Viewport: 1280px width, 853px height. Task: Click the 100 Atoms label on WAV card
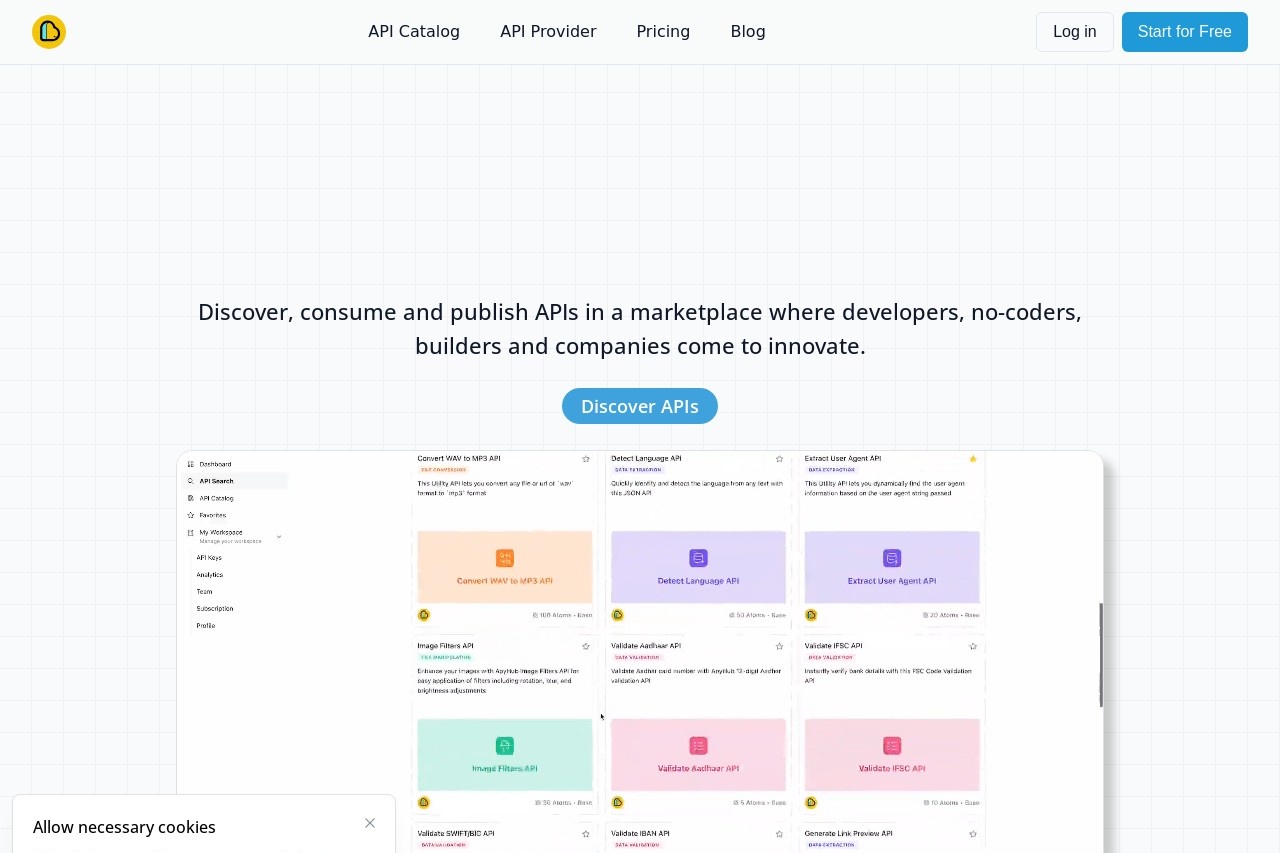coord(563,615)
